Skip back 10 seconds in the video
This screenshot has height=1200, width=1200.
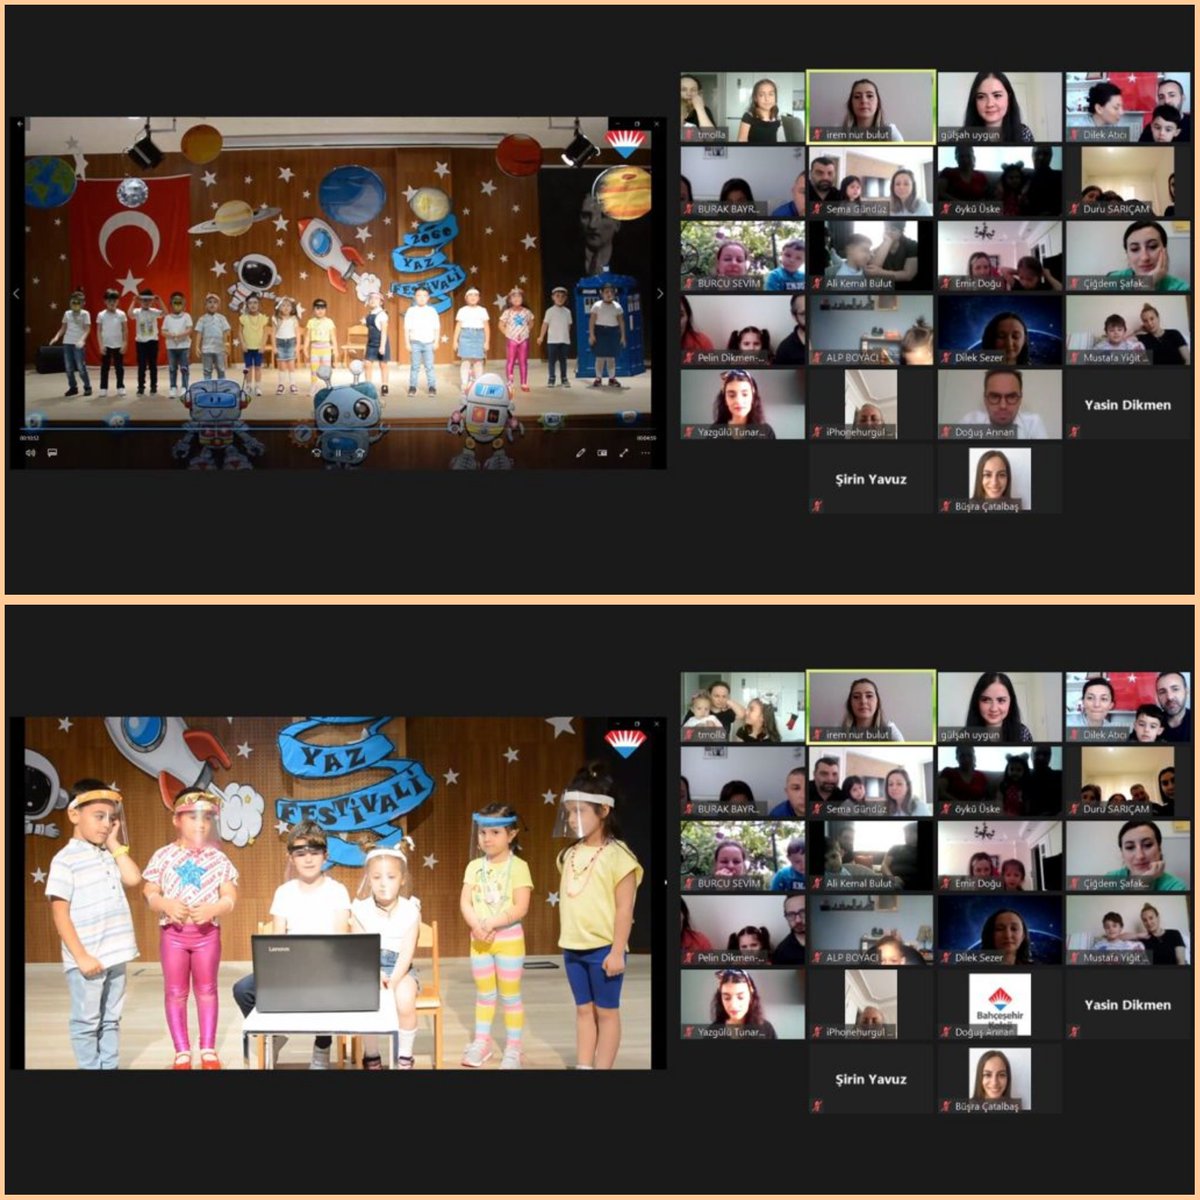pyautogui.click(x=316, y=453)
